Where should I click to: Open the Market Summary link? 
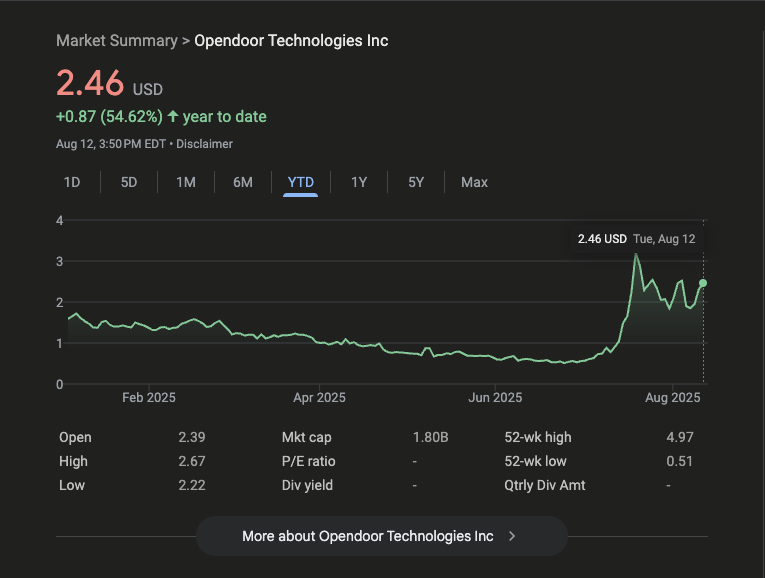pos(115,41)
